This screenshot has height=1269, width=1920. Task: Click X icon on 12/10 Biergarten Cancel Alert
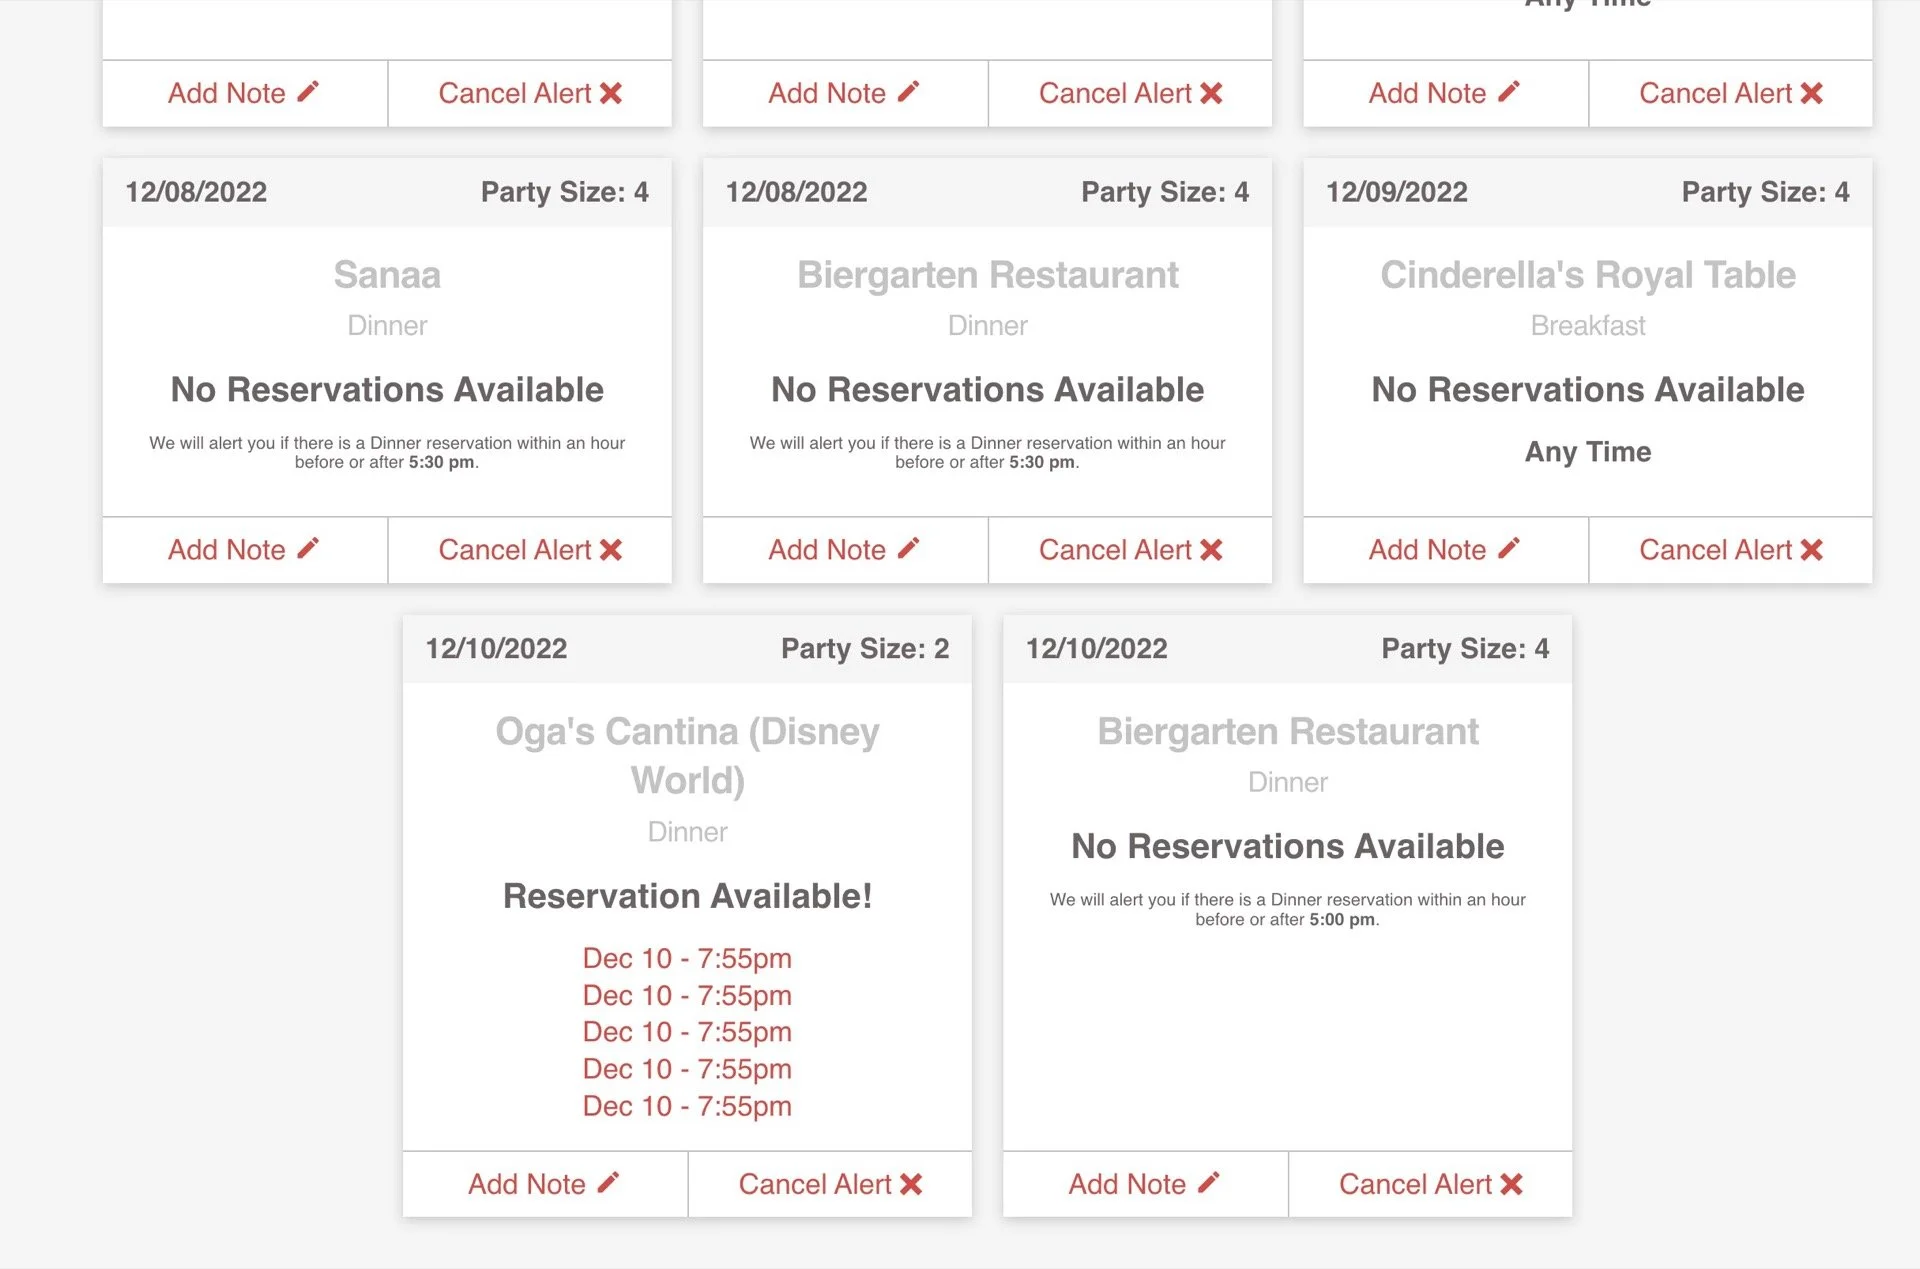coord(1511,1185)
